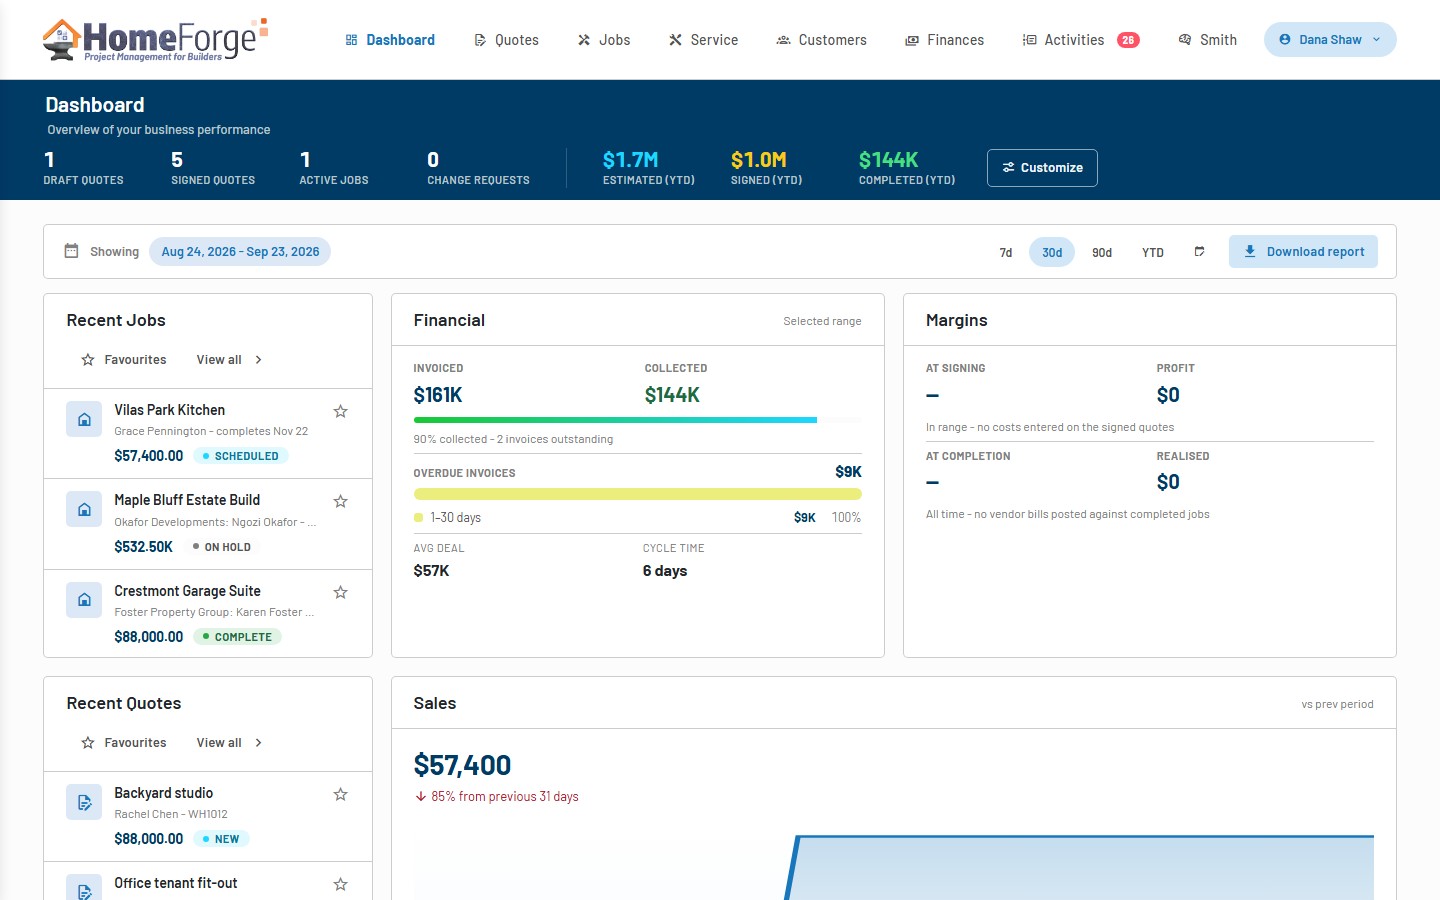Favourite the Backyard studio quote
Image resolution: width=1440 pixels, height=900 pixels.
[340, 794]
